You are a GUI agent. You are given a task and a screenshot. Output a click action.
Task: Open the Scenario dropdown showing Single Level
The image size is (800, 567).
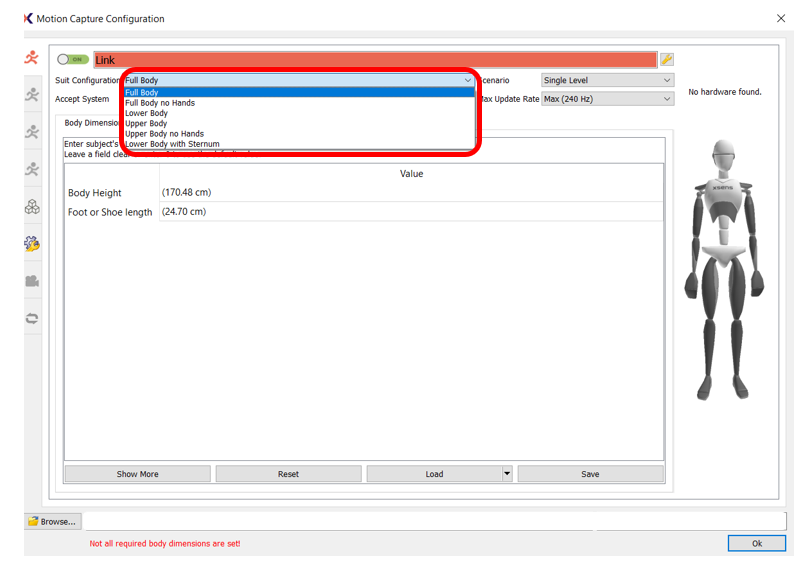607,80
